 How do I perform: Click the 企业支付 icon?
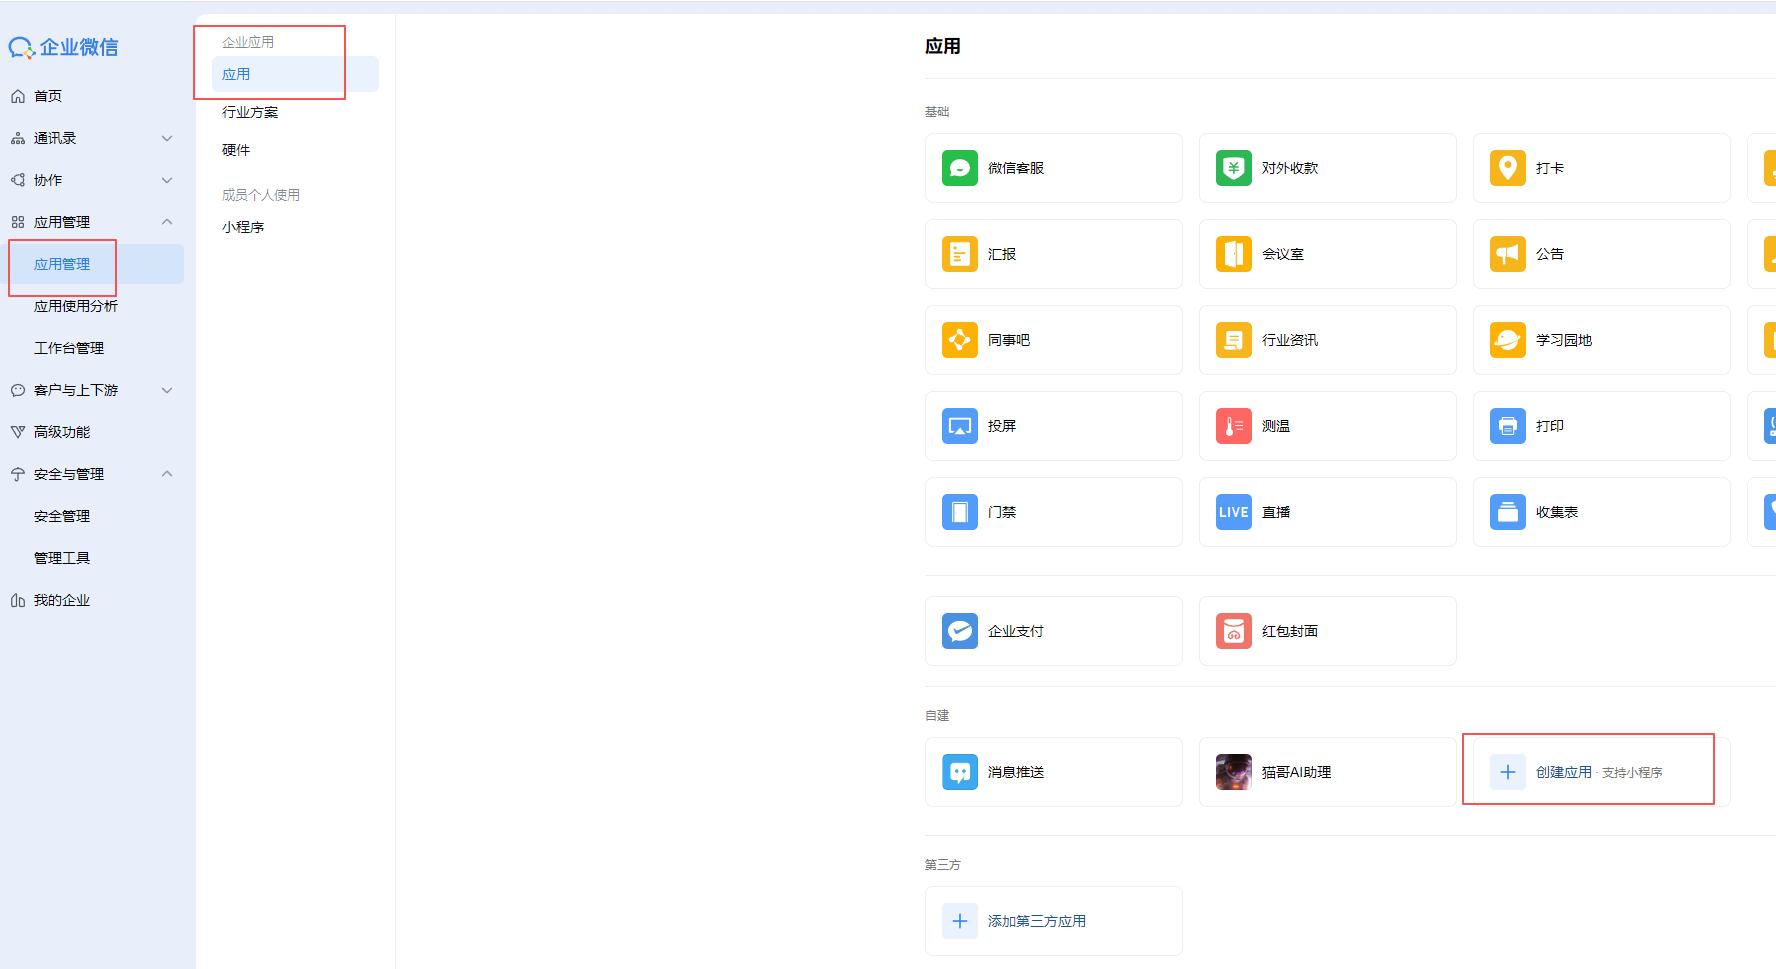[x=959, y=631]
